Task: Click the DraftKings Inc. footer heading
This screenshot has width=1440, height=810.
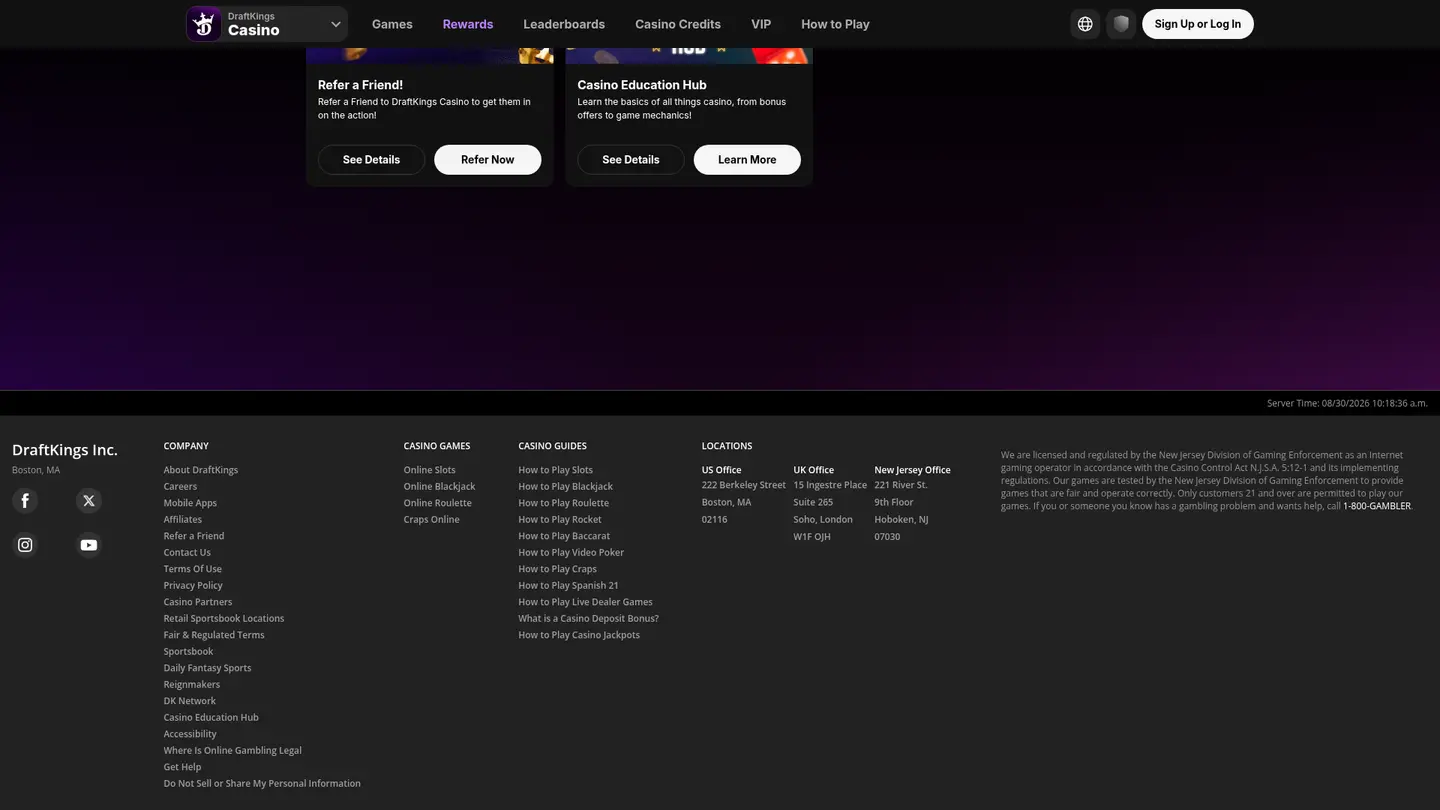Action: point(65,450)
